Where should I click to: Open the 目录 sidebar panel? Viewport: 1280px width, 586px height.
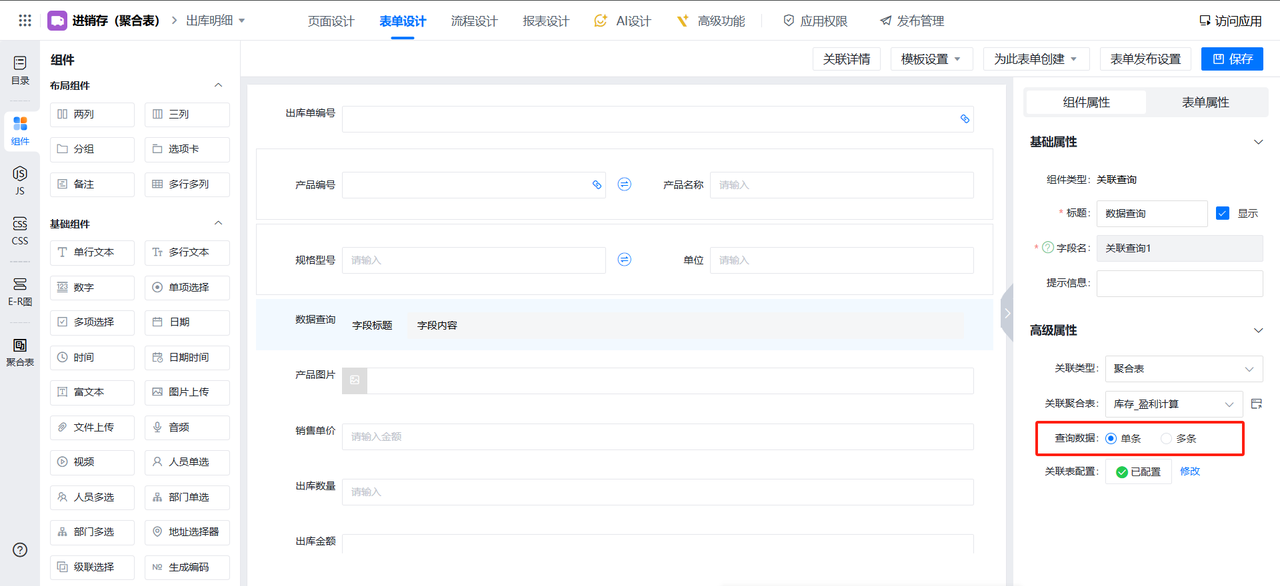pos(20,69)
